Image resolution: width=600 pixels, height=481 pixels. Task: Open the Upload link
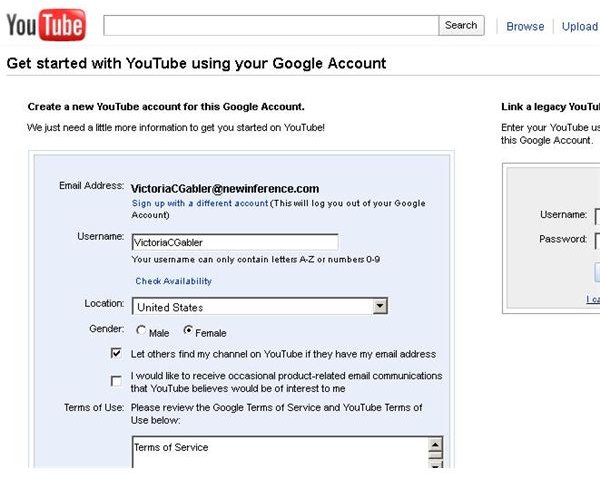coord(580,26)
